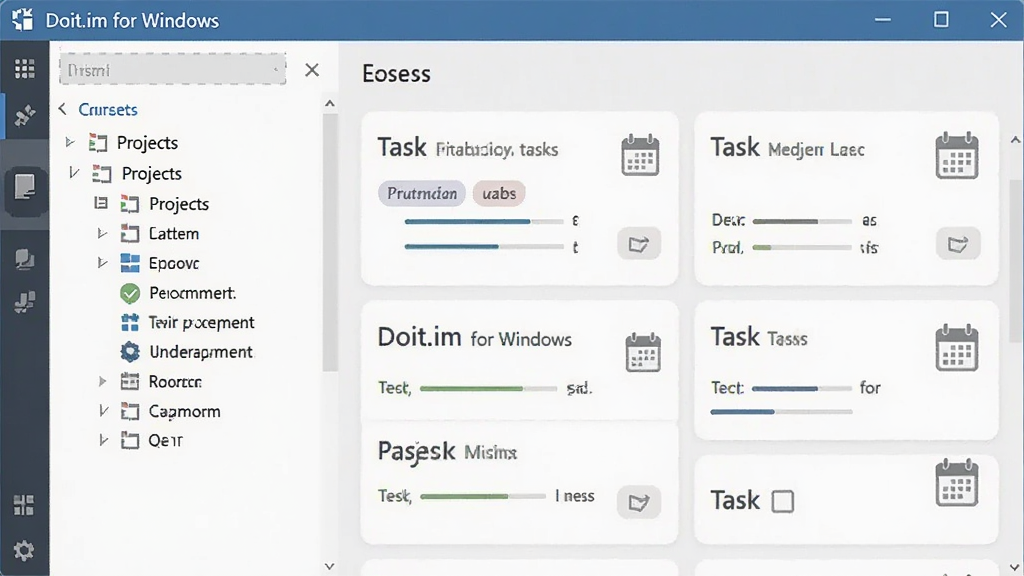Click the Crursets breadcrumb link

pos(108,110)
